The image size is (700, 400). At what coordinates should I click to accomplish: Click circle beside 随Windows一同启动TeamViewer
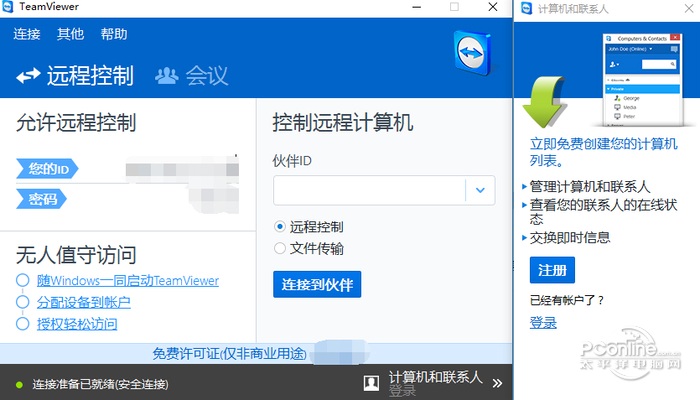pyautogui.click(x=22, y=280)
